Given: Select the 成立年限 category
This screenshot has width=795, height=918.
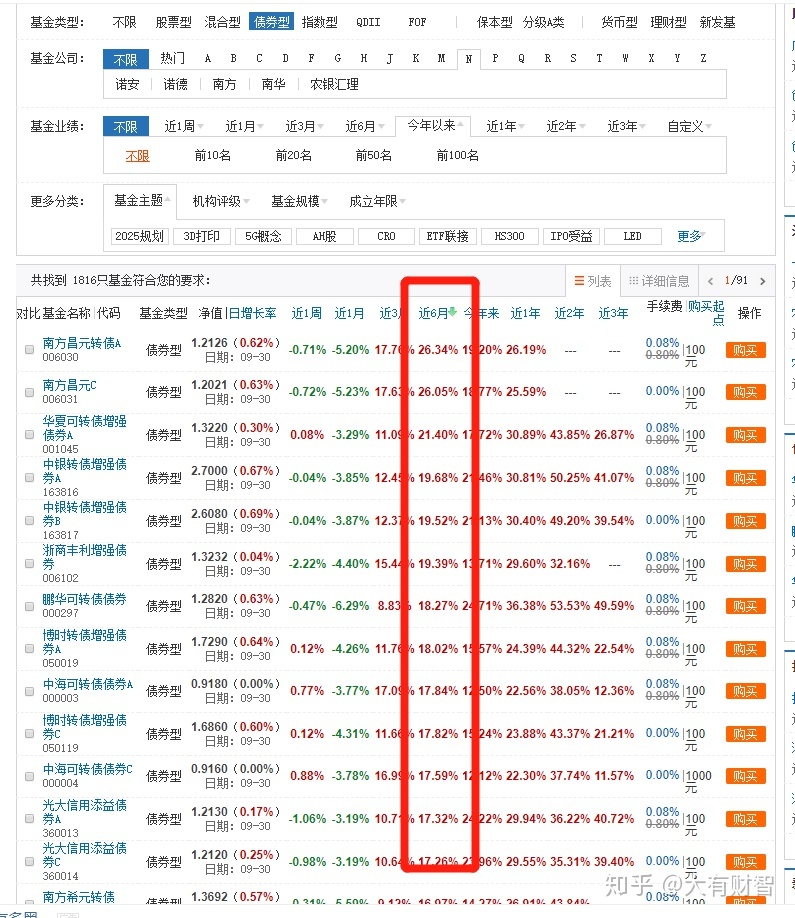Looking at the screenshot, I should 377,201.
